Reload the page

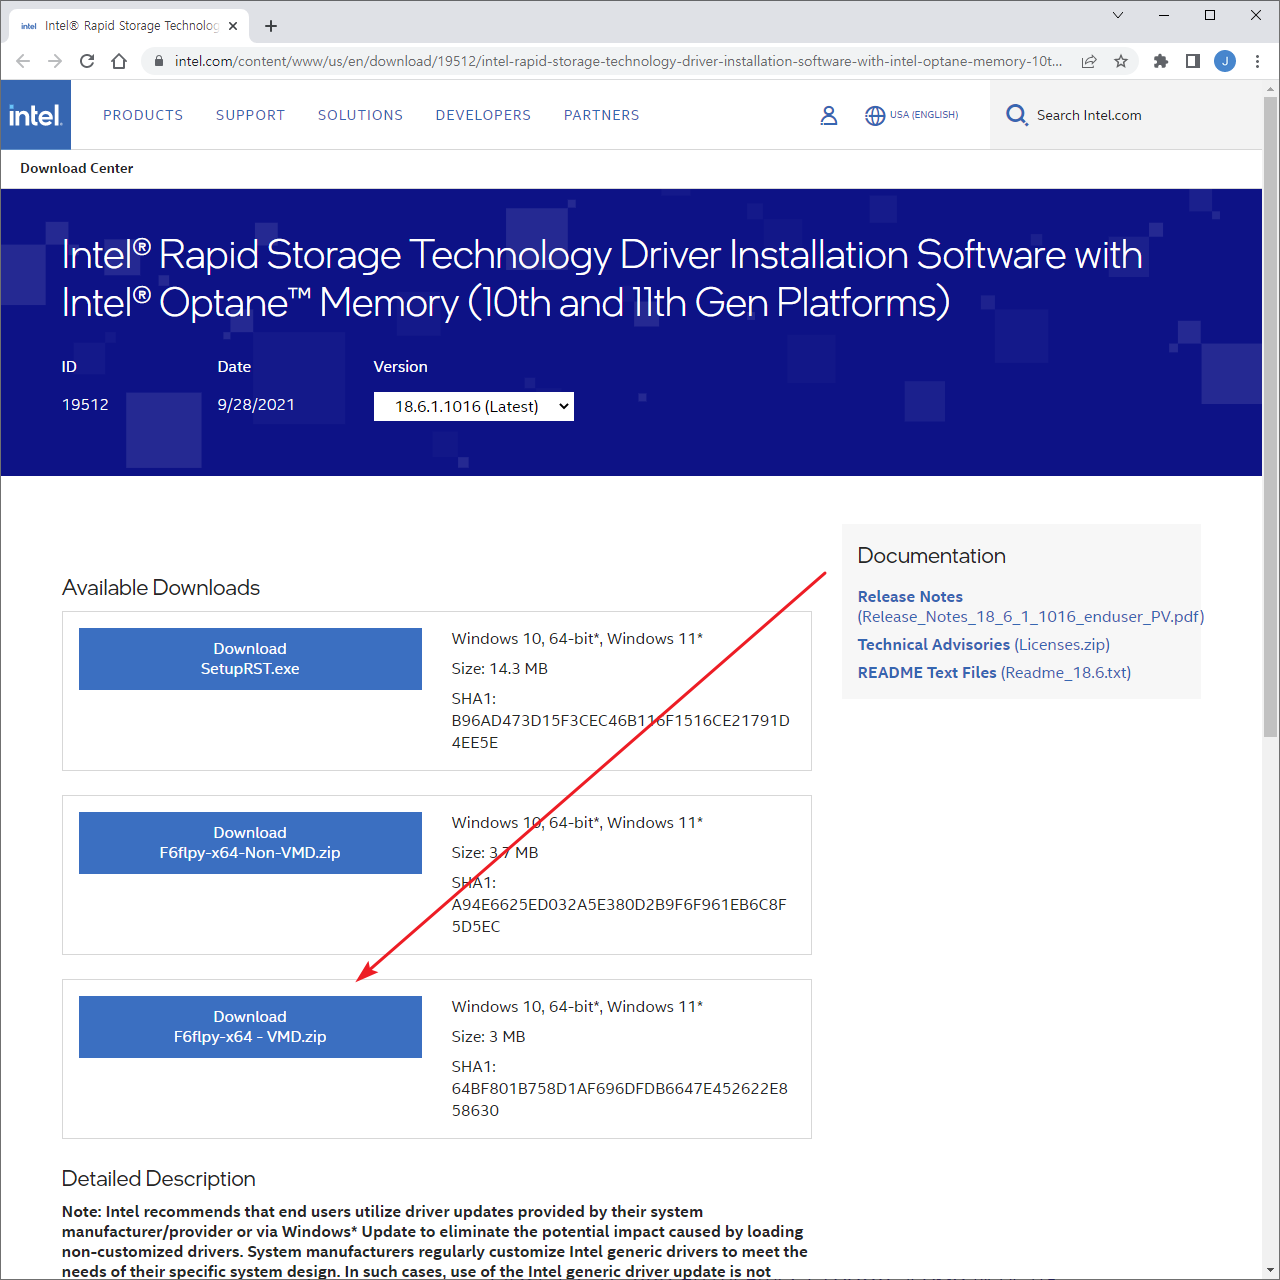[87, 61]
